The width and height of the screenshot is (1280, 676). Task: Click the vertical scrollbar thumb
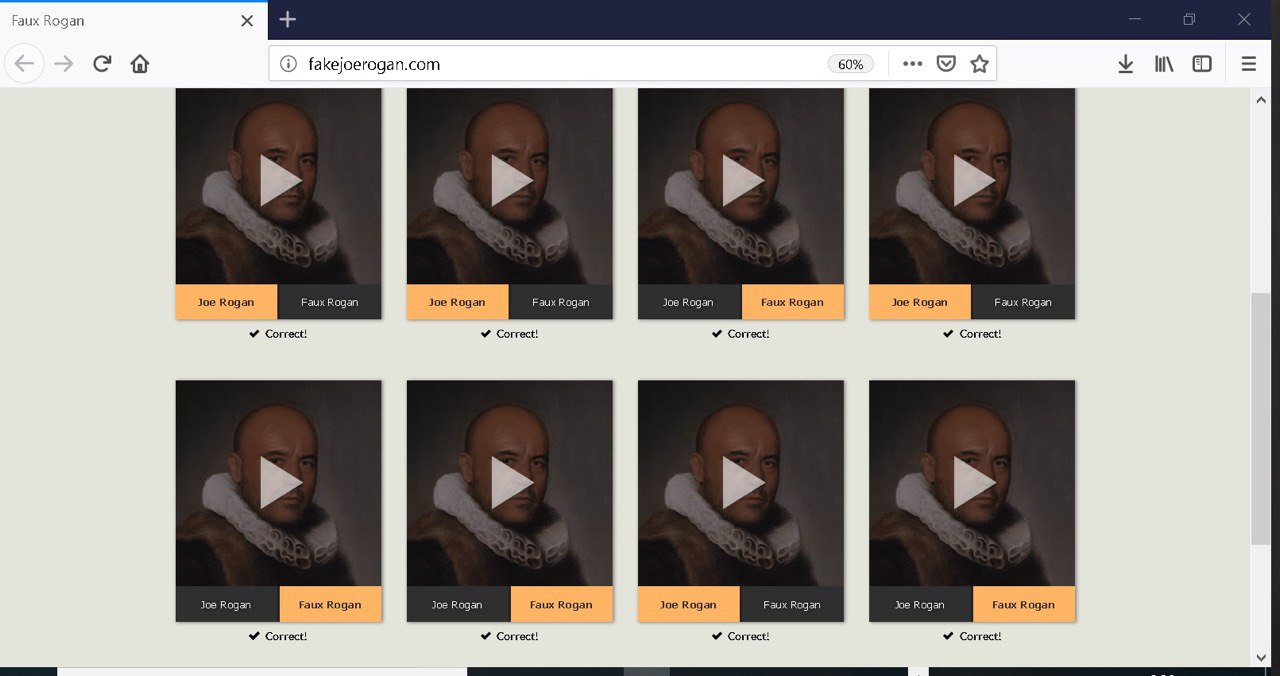point(1260,419)
